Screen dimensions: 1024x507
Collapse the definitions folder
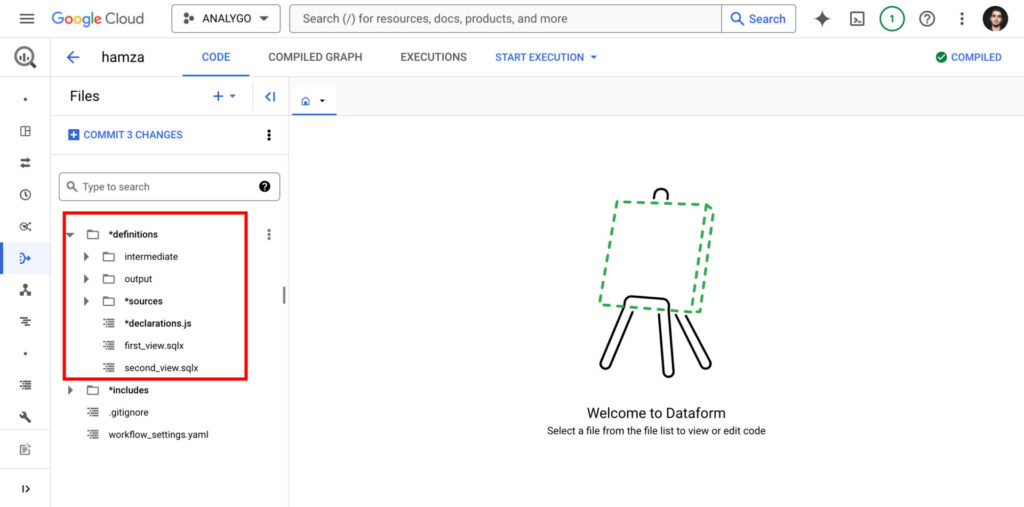point(70,235)
